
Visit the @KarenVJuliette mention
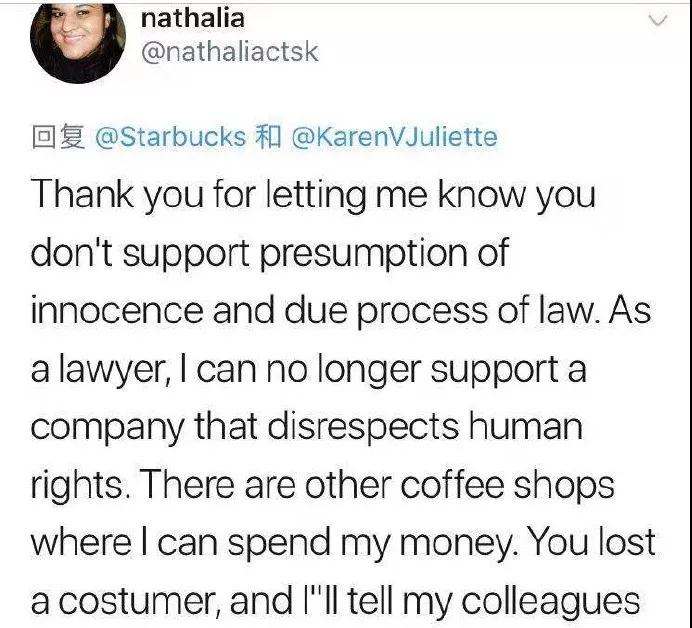pos(394,137)
